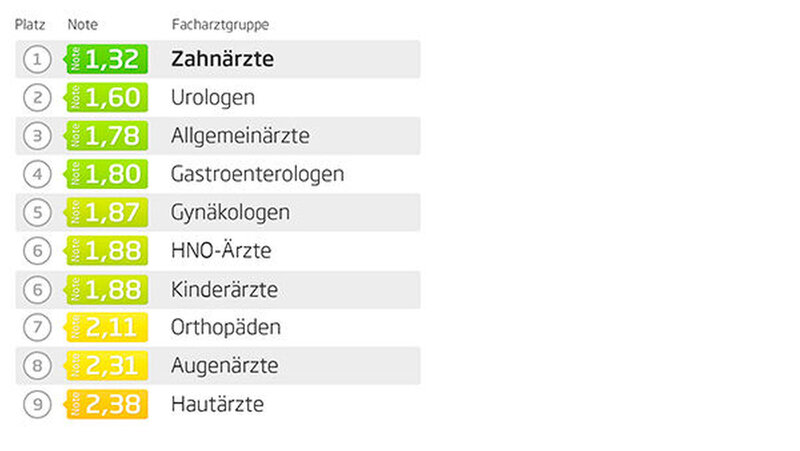Select the rank 2 circle in Urologen row
Viewport: 800px width, 451px height.
(x=37, y=97)
